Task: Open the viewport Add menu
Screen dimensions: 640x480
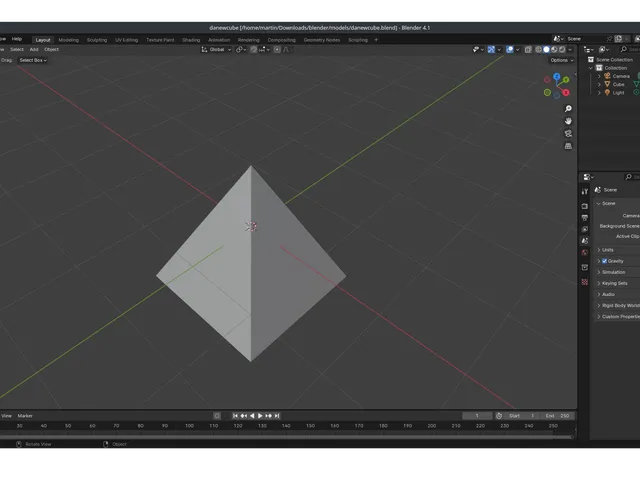Action: coord(34,49)
